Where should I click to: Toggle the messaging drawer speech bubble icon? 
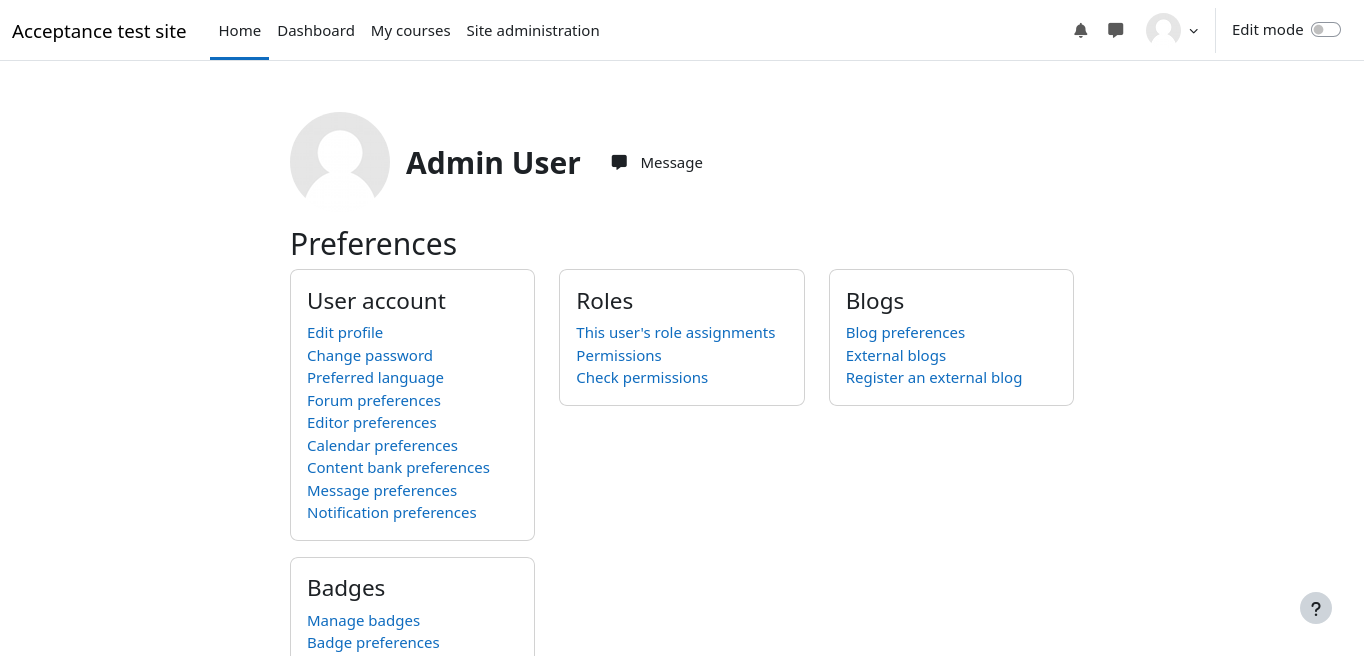(1115, 30)
